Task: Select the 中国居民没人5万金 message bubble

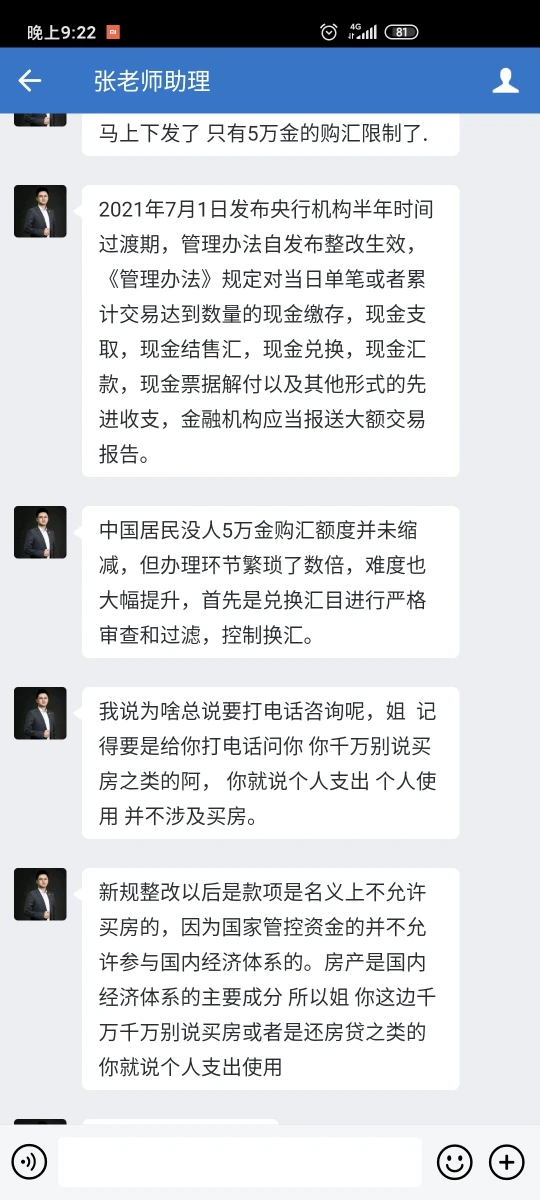Action: click(271, 582)
